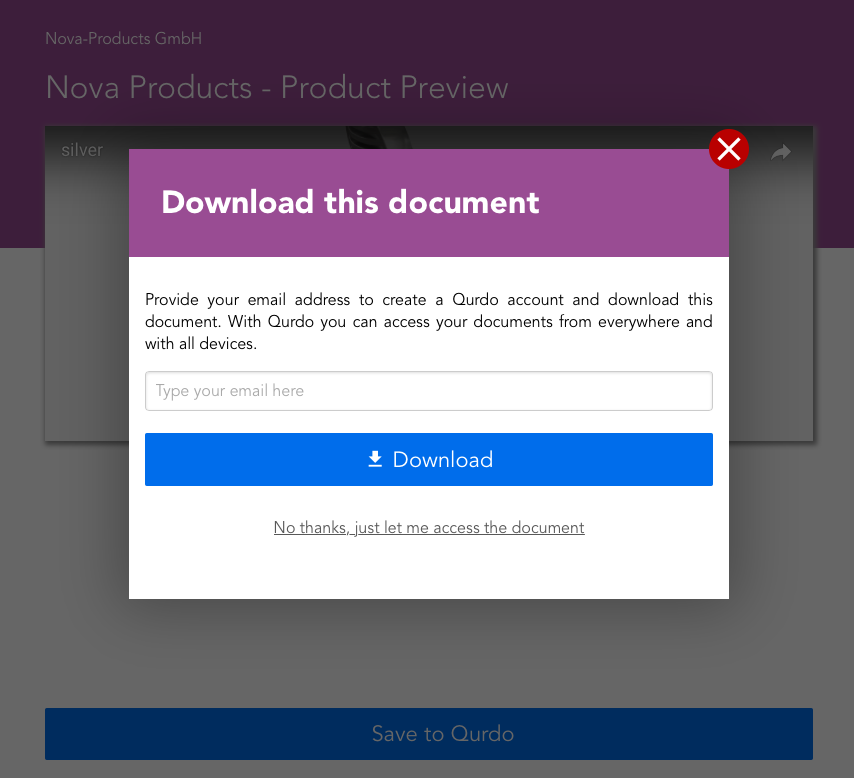Click the word 'Download' on the blue button
This screenshot has width=854, height=778.
(x=443, y=459)
